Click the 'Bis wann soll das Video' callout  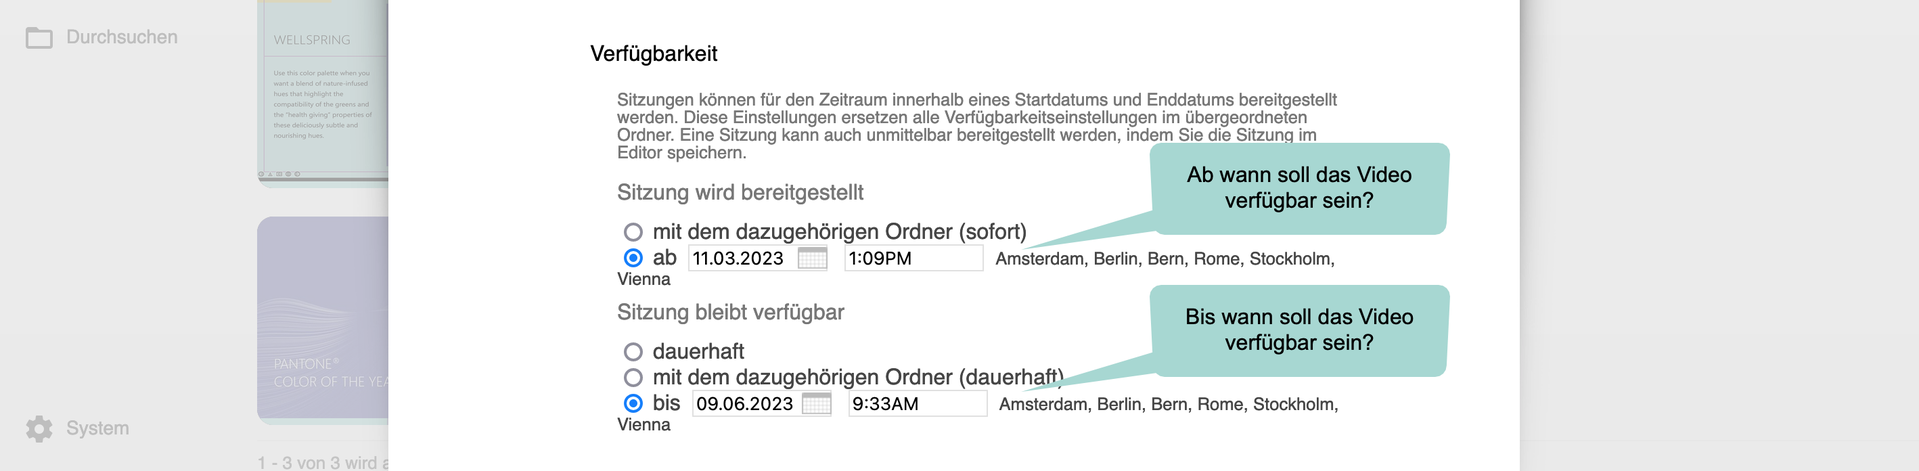coord(1298,330)
